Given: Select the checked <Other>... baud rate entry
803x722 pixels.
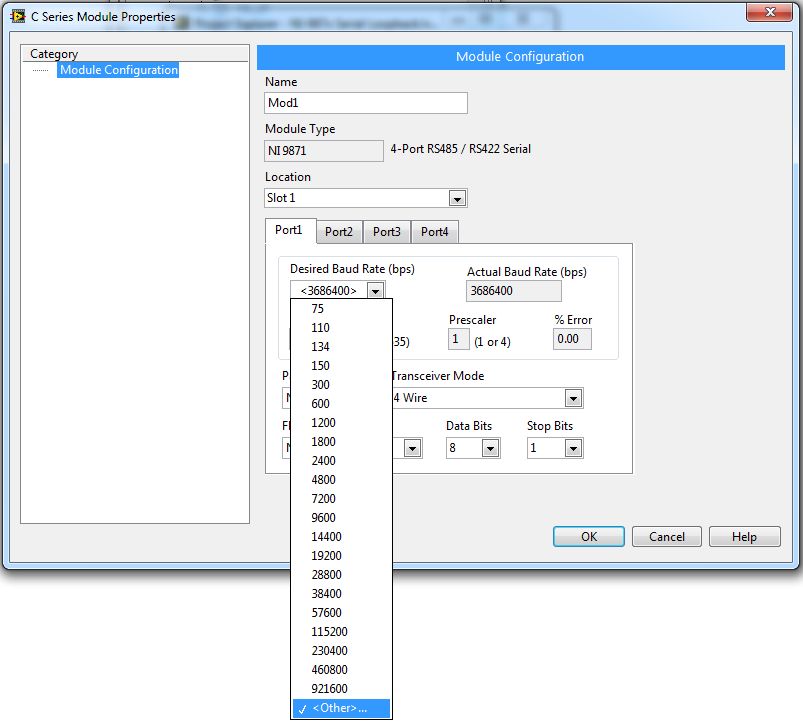Looking at the screenshot, I should [x=341, y=708].
